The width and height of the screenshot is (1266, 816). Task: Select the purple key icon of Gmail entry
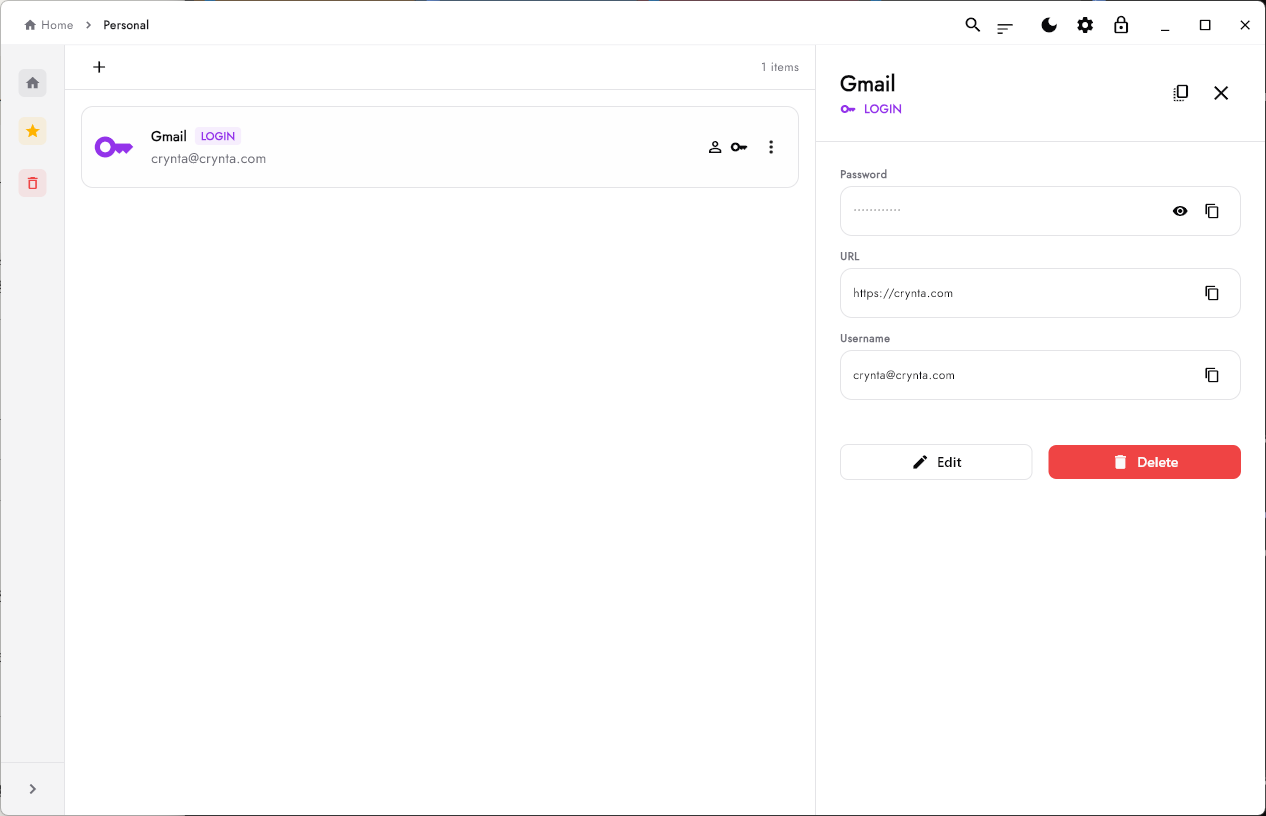click(114, 147)
